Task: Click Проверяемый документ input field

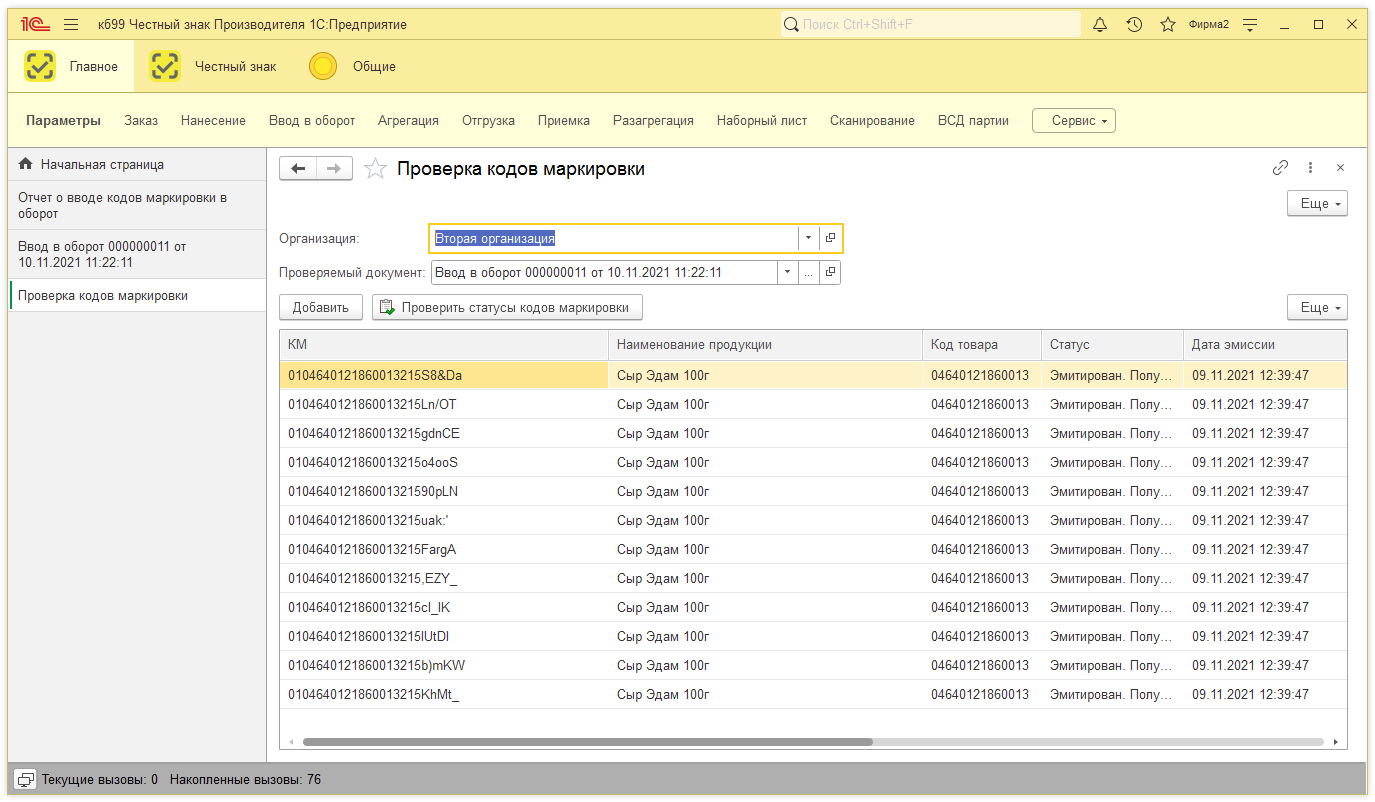Action: click(x=603, y=272)
